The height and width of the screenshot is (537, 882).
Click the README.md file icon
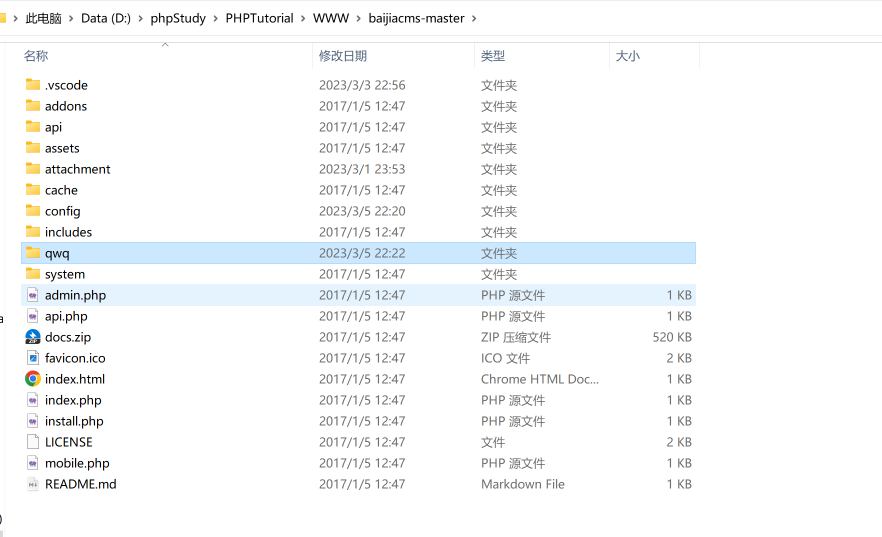(x=33, y=484)
